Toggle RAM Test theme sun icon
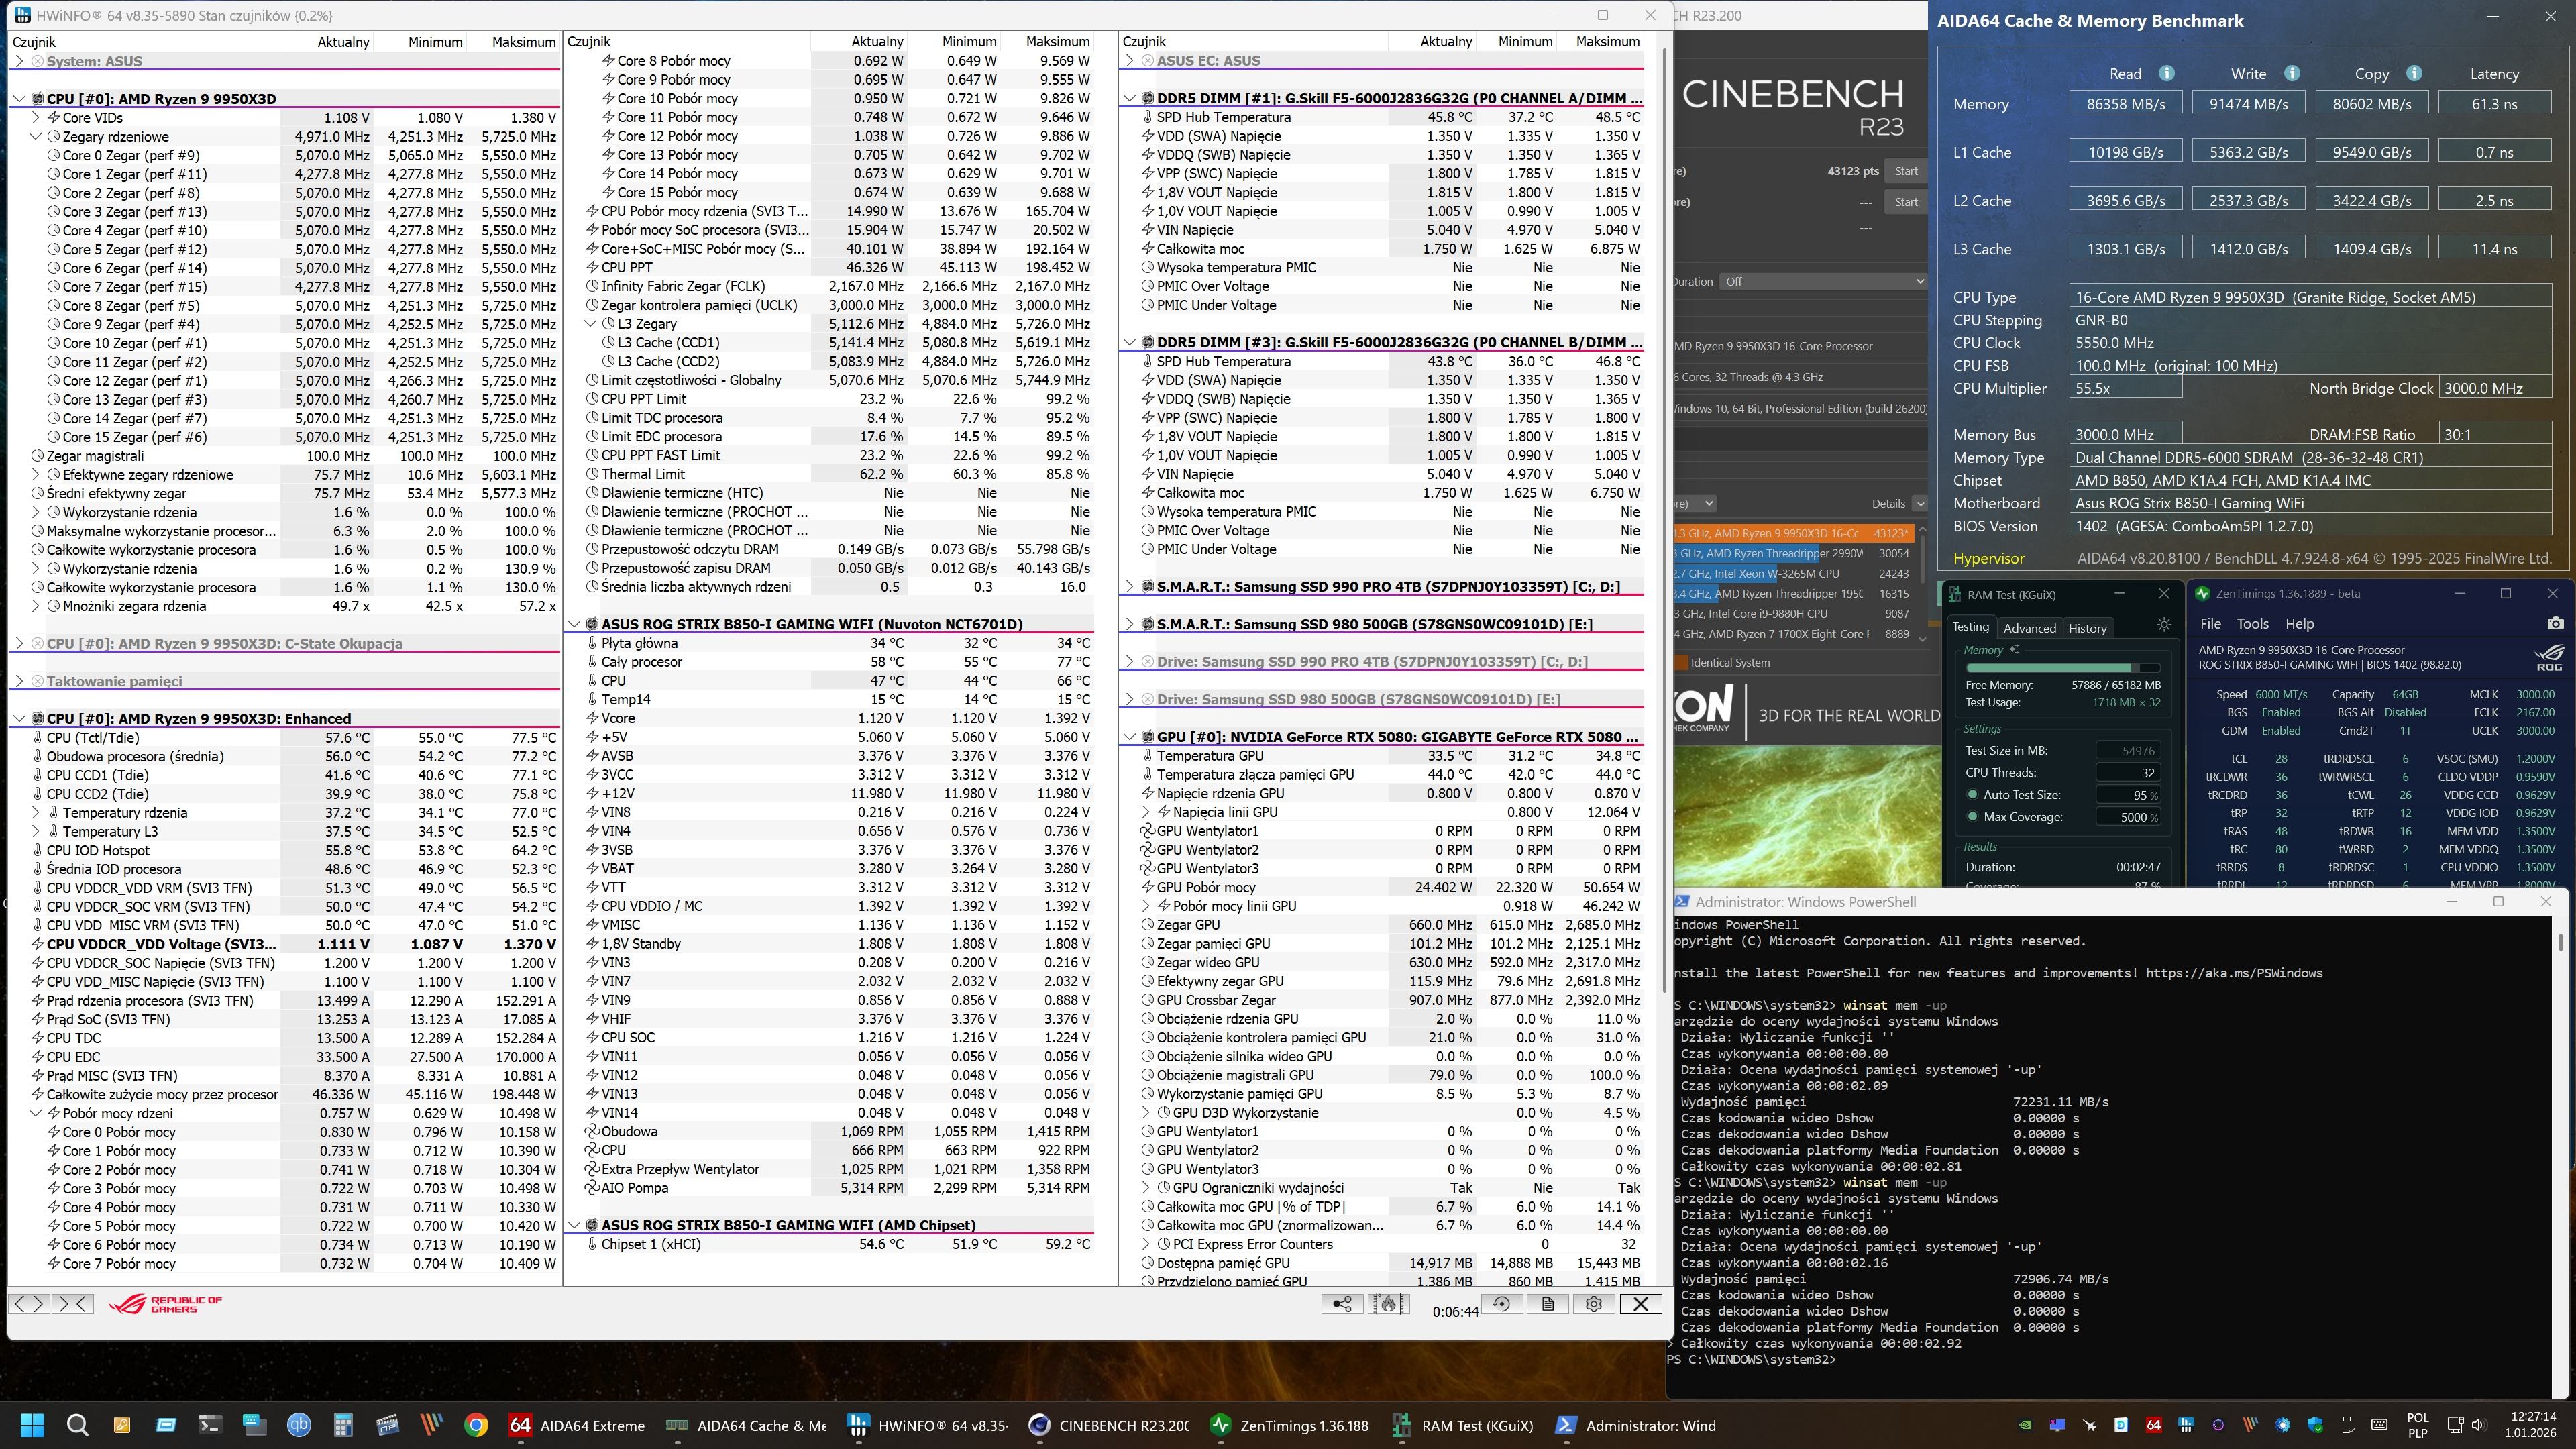Viewport: 2576px width, 1449px height. (x=2164, y=625)
